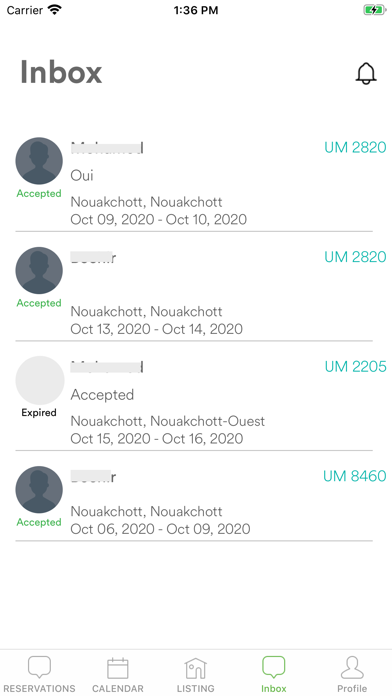
Task: Tap the UM 8460 price amount
Action: (x=355, y=476)
